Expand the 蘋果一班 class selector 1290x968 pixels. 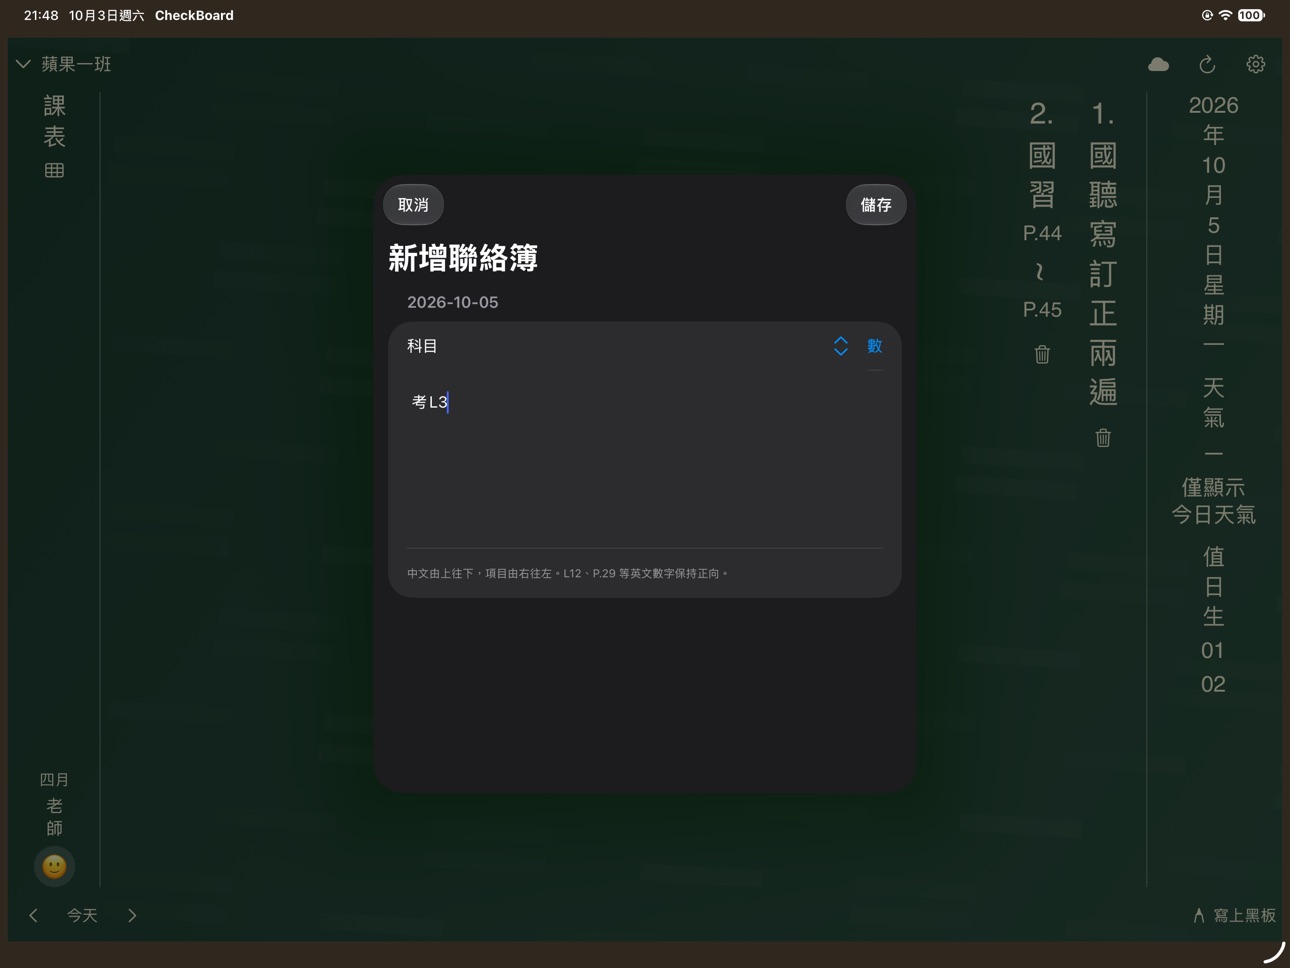[x=63, y=64]
